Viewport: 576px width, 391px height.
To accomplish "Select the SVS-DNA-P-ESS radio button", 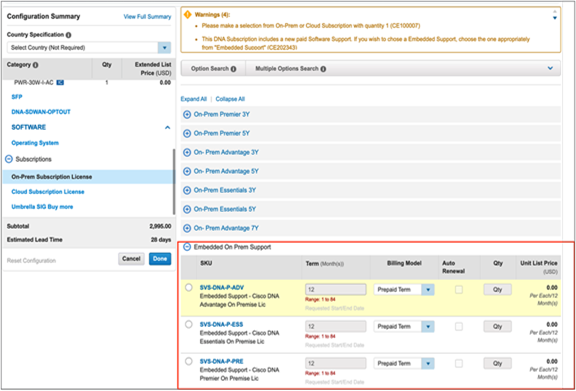I will pyautogui.click(x=189, y=324).
